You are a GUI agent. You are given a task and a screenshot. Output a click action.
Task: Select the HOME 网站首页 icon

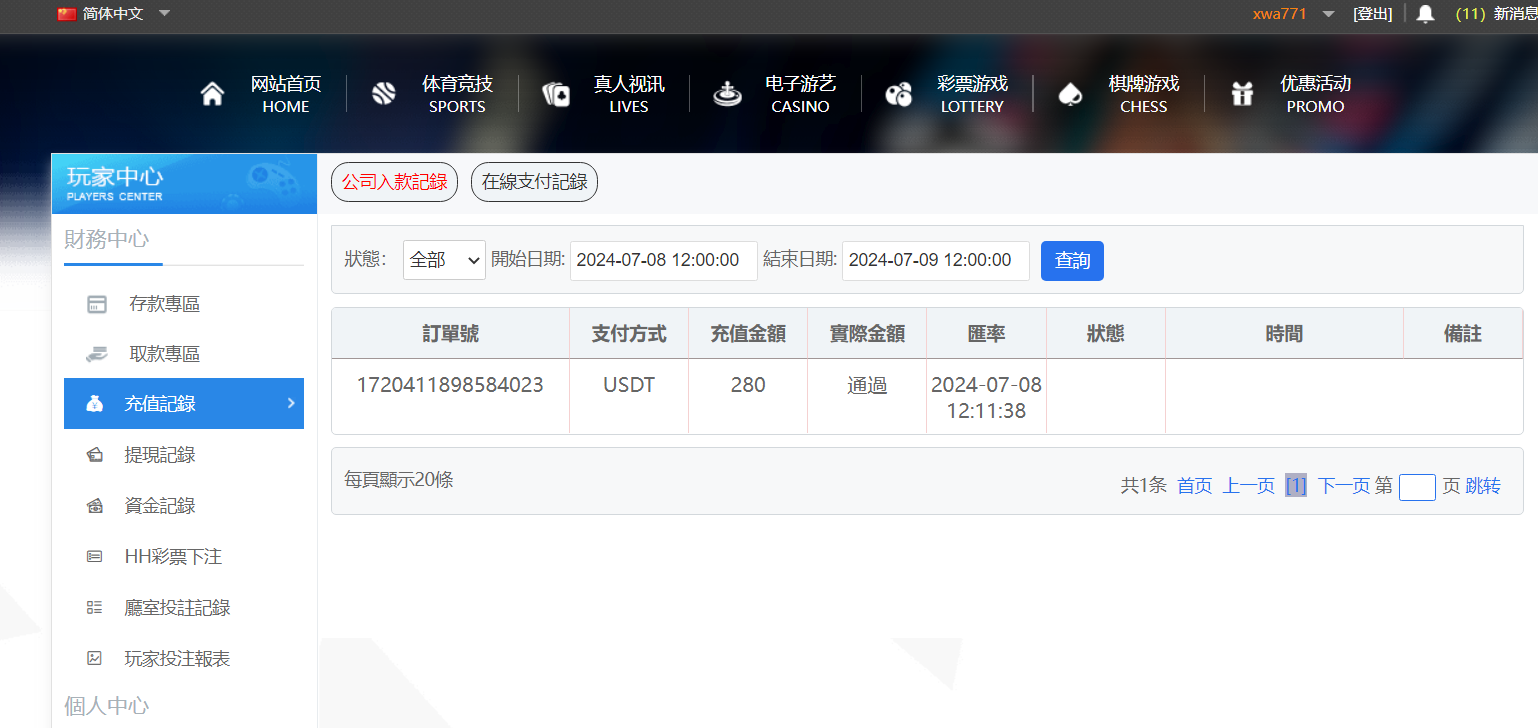point(212,93)
